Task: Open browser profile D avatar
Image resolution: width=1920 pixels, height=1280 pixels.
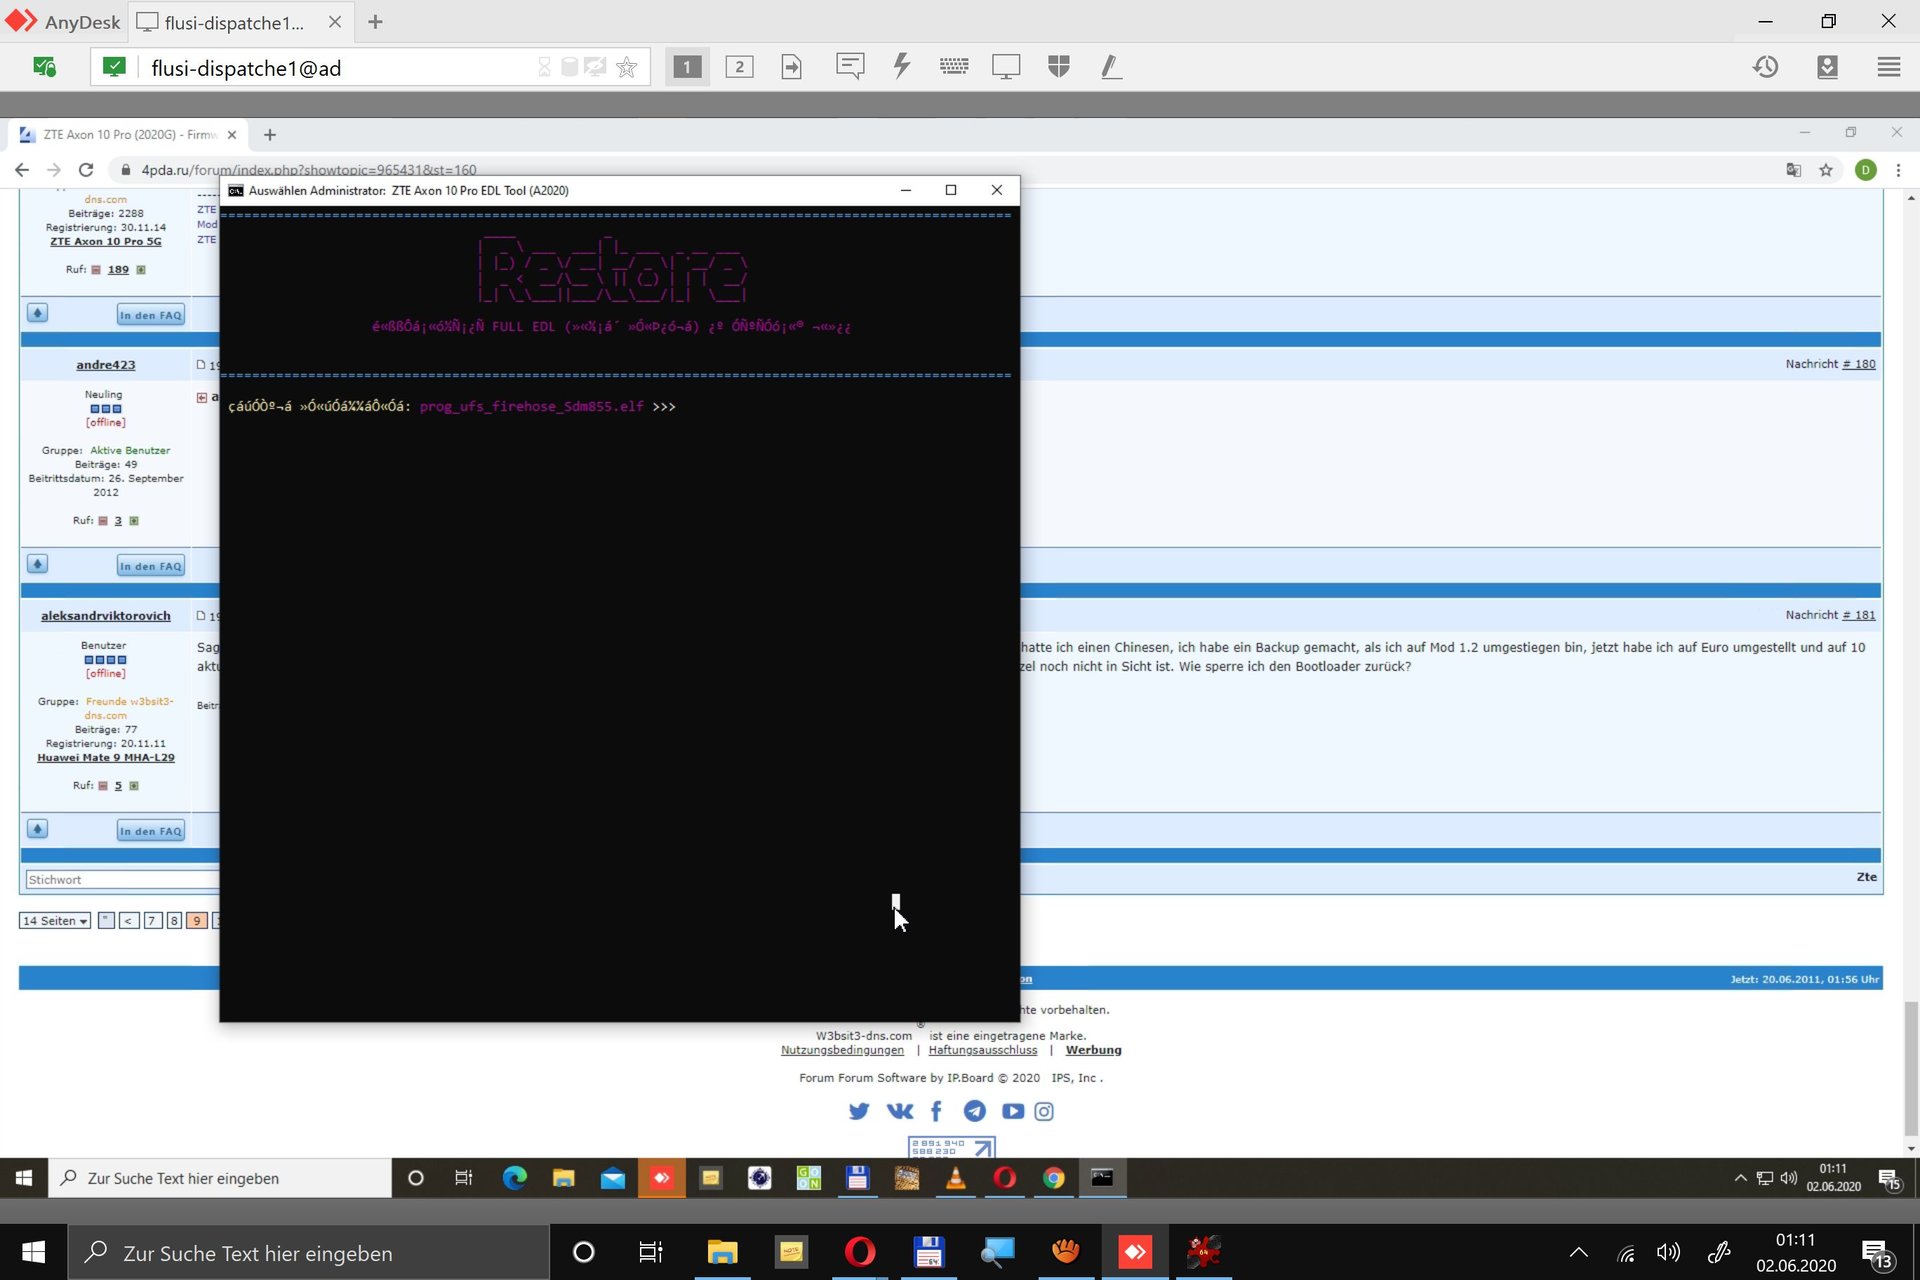Action: (x=1865, y=170)
